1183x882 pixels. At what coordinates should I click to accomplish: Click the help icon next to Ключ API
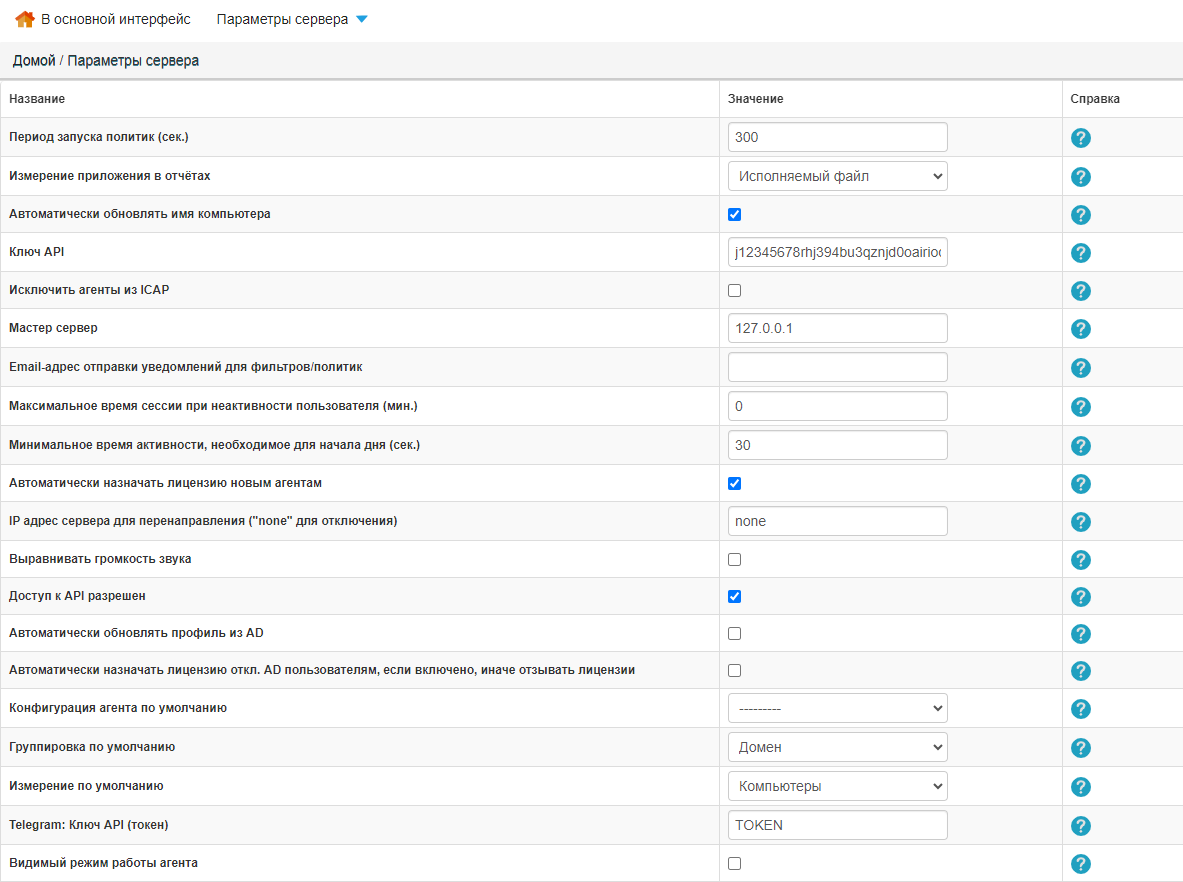(1080, 252)
